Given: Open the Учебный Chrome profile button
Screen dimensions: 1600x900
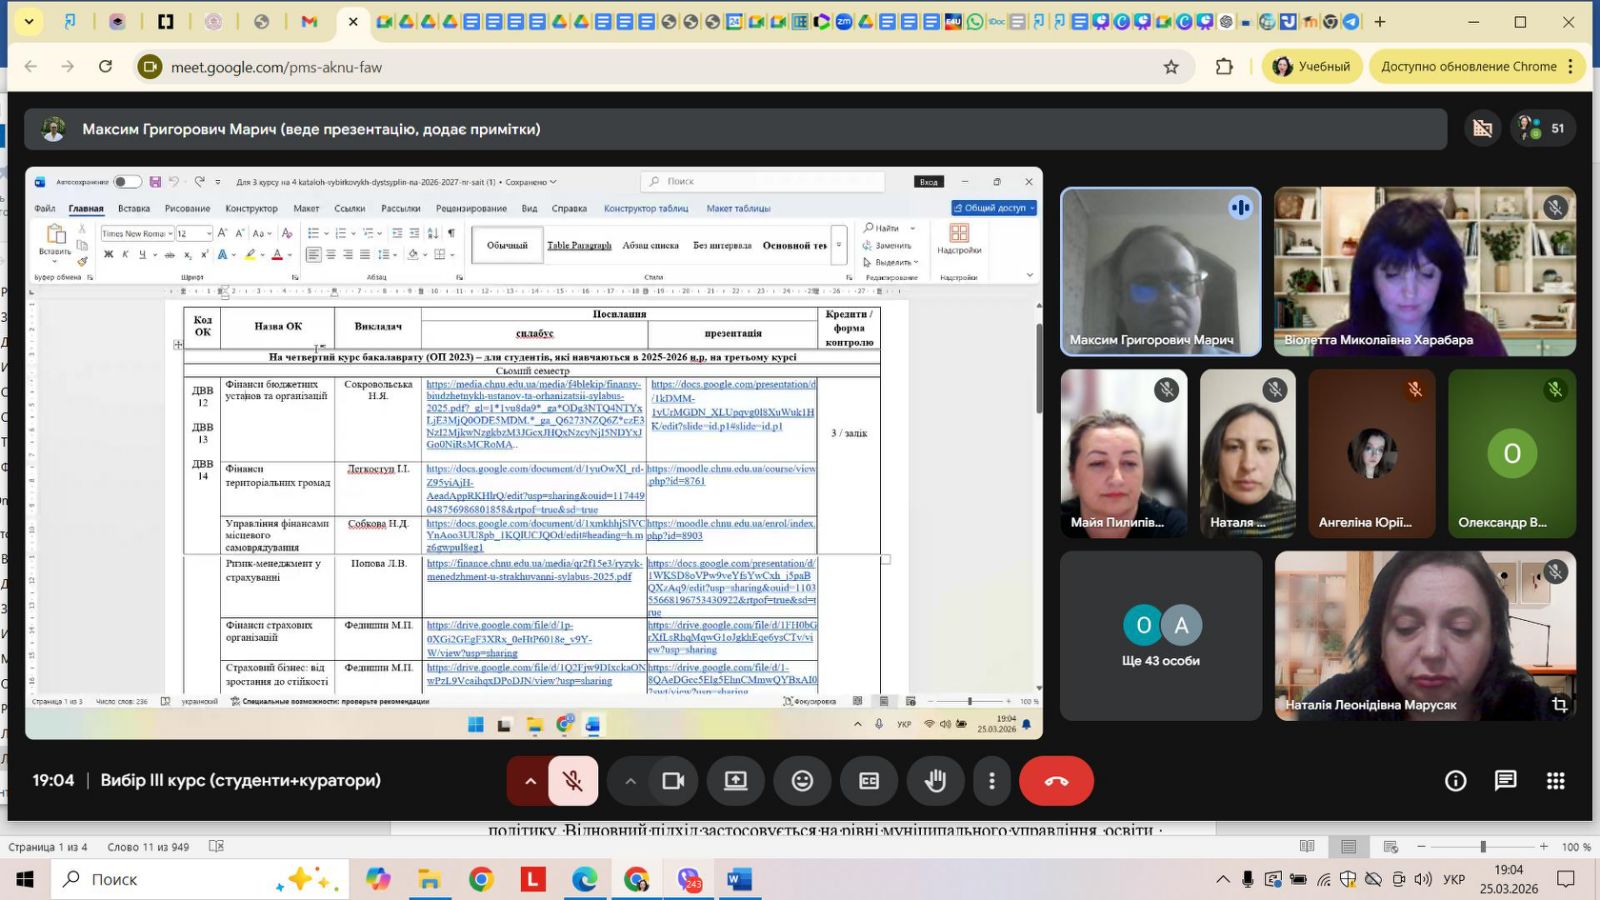Looking at the screenshot, I should pyautogui.click(x=1311, y=67).
